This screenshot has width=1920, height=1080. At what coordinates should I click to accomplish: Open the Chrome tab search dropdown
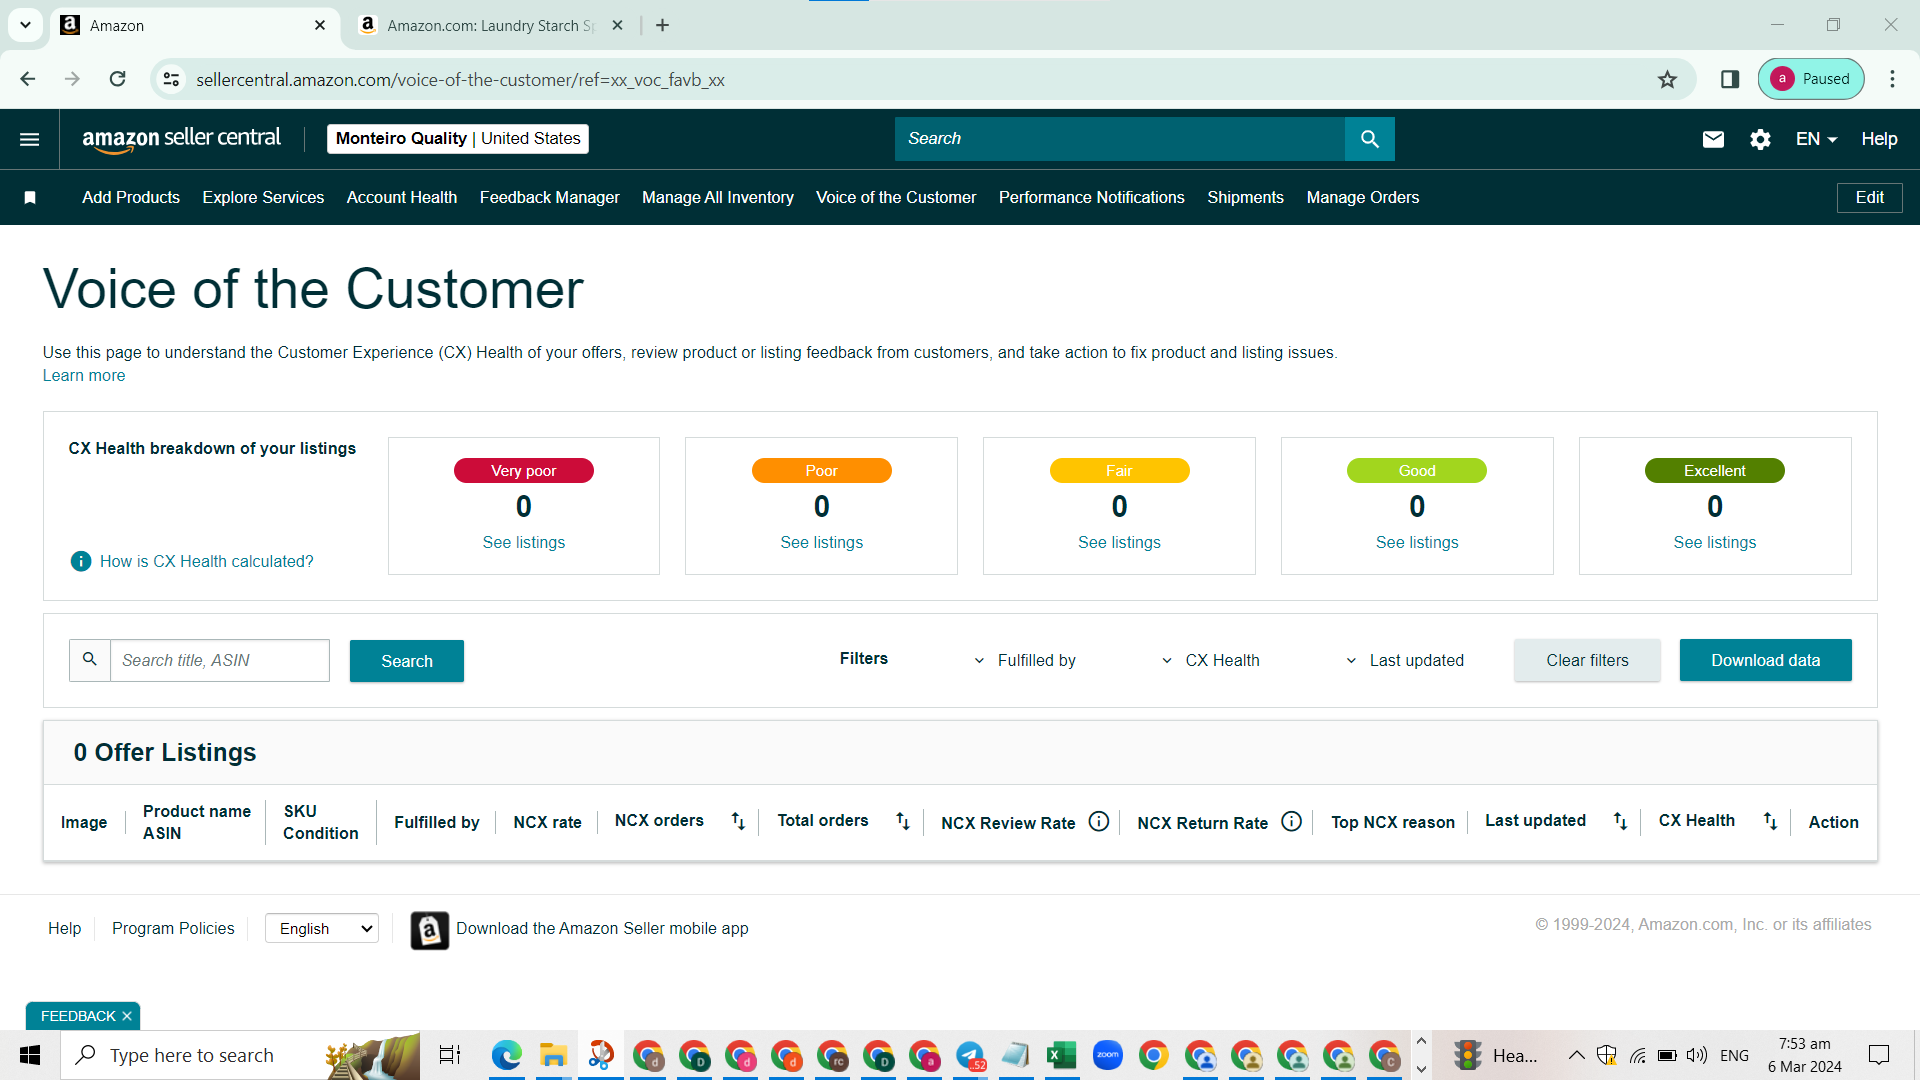[25, 25]
